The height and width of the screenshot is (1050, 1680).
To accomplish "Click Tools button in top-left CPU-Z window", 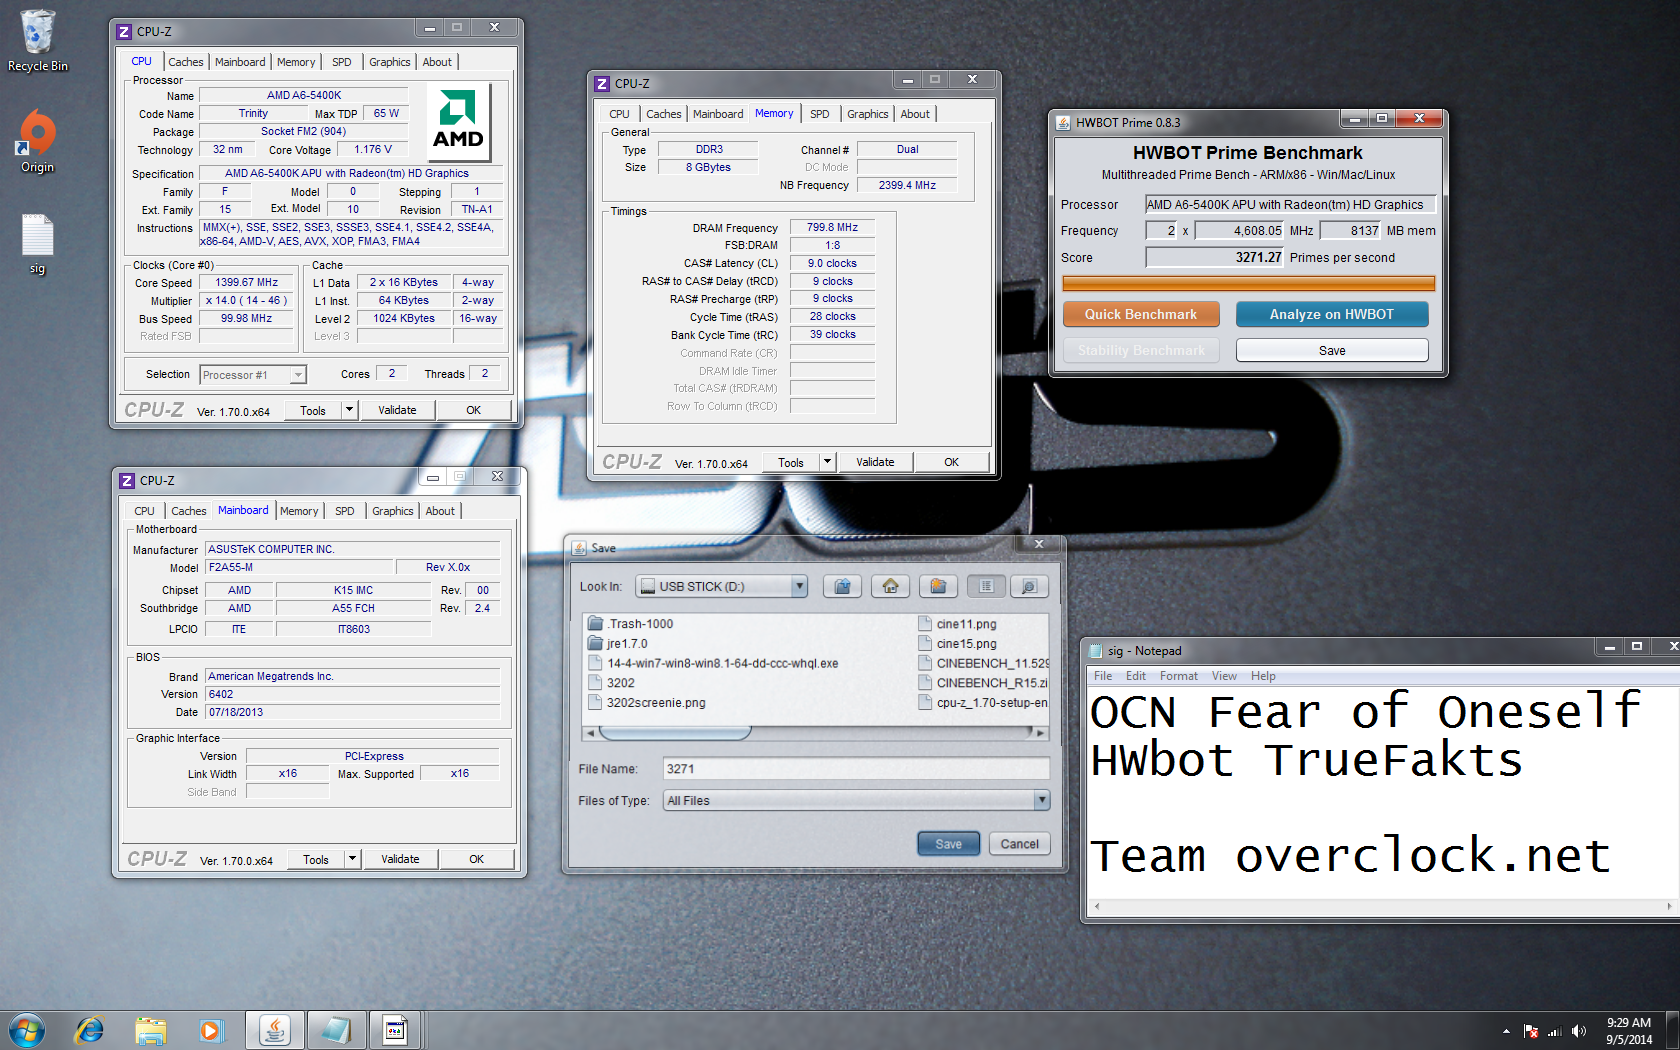I will pos(313,410).
